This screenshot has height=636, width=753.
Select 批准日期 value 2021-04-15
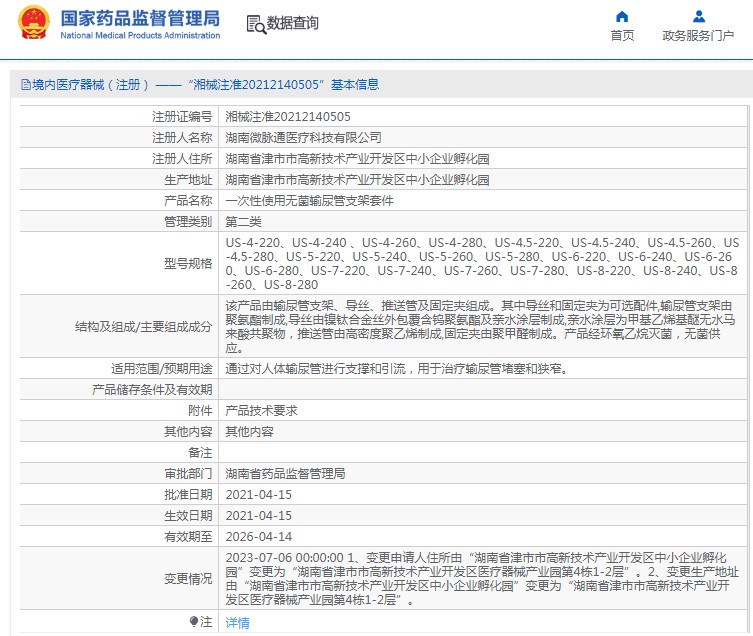click(259, 495)
